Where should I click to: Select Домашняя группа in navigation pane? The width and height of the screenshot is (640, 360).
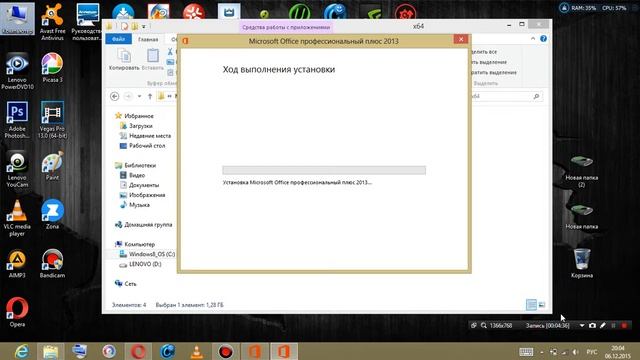148,224
